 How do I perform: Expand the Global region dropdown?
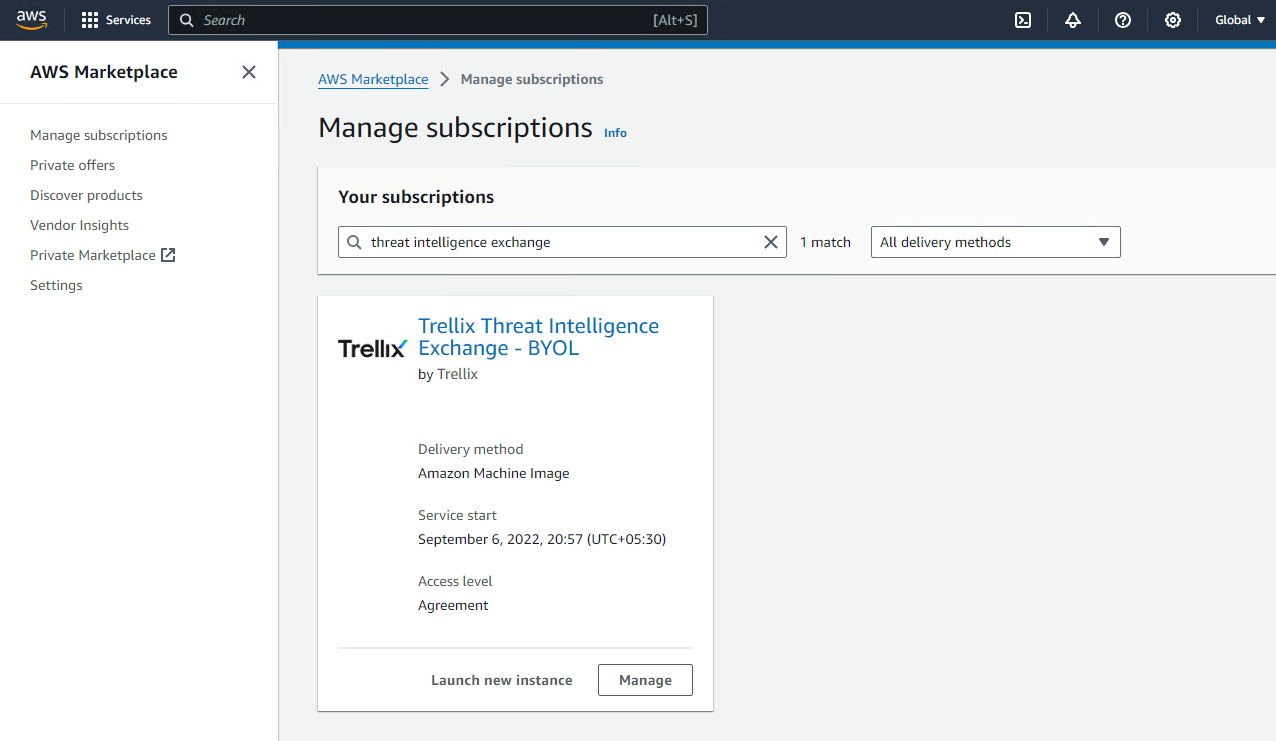(1240, 20)
